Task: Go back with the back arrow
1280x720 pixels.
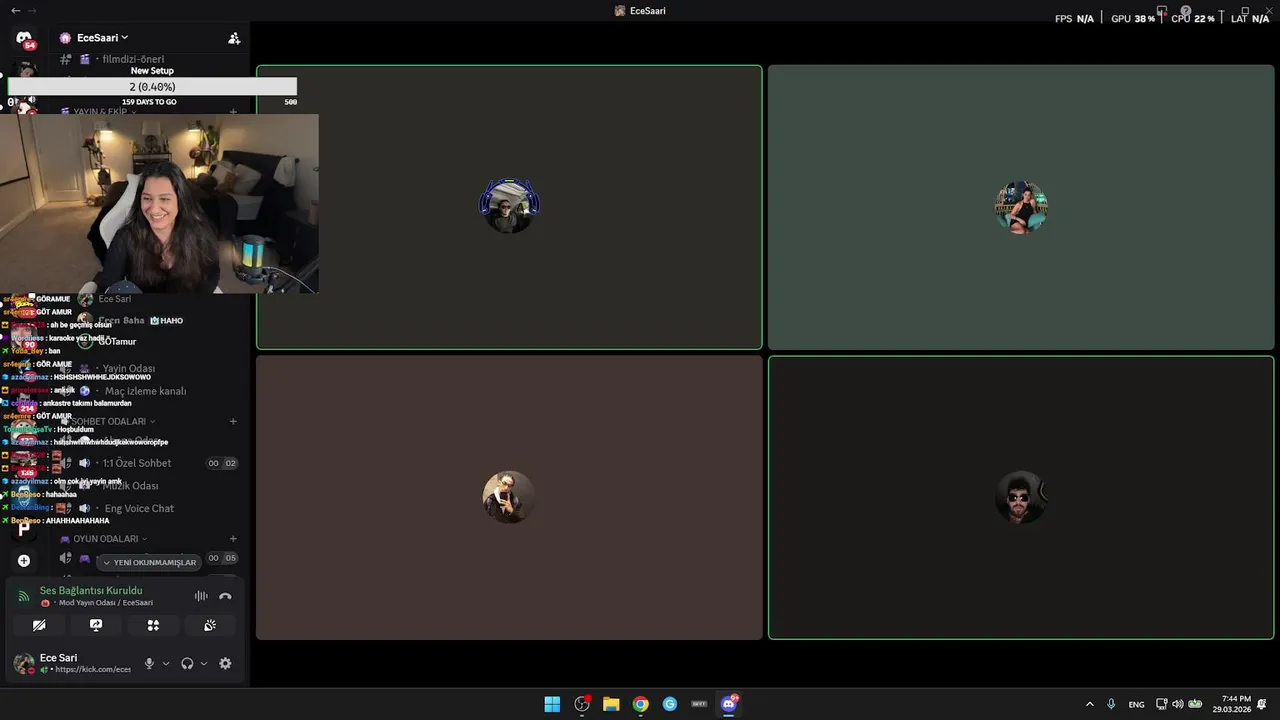Action: (15, 10)
